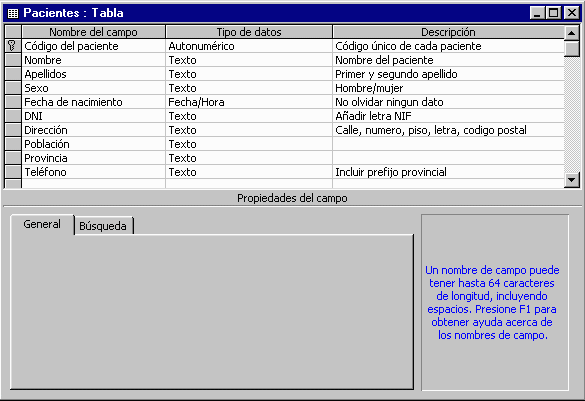Viewport: 585px width, 401px height.
Task: Open the General properties tab
Action: [x=42, y=224]
